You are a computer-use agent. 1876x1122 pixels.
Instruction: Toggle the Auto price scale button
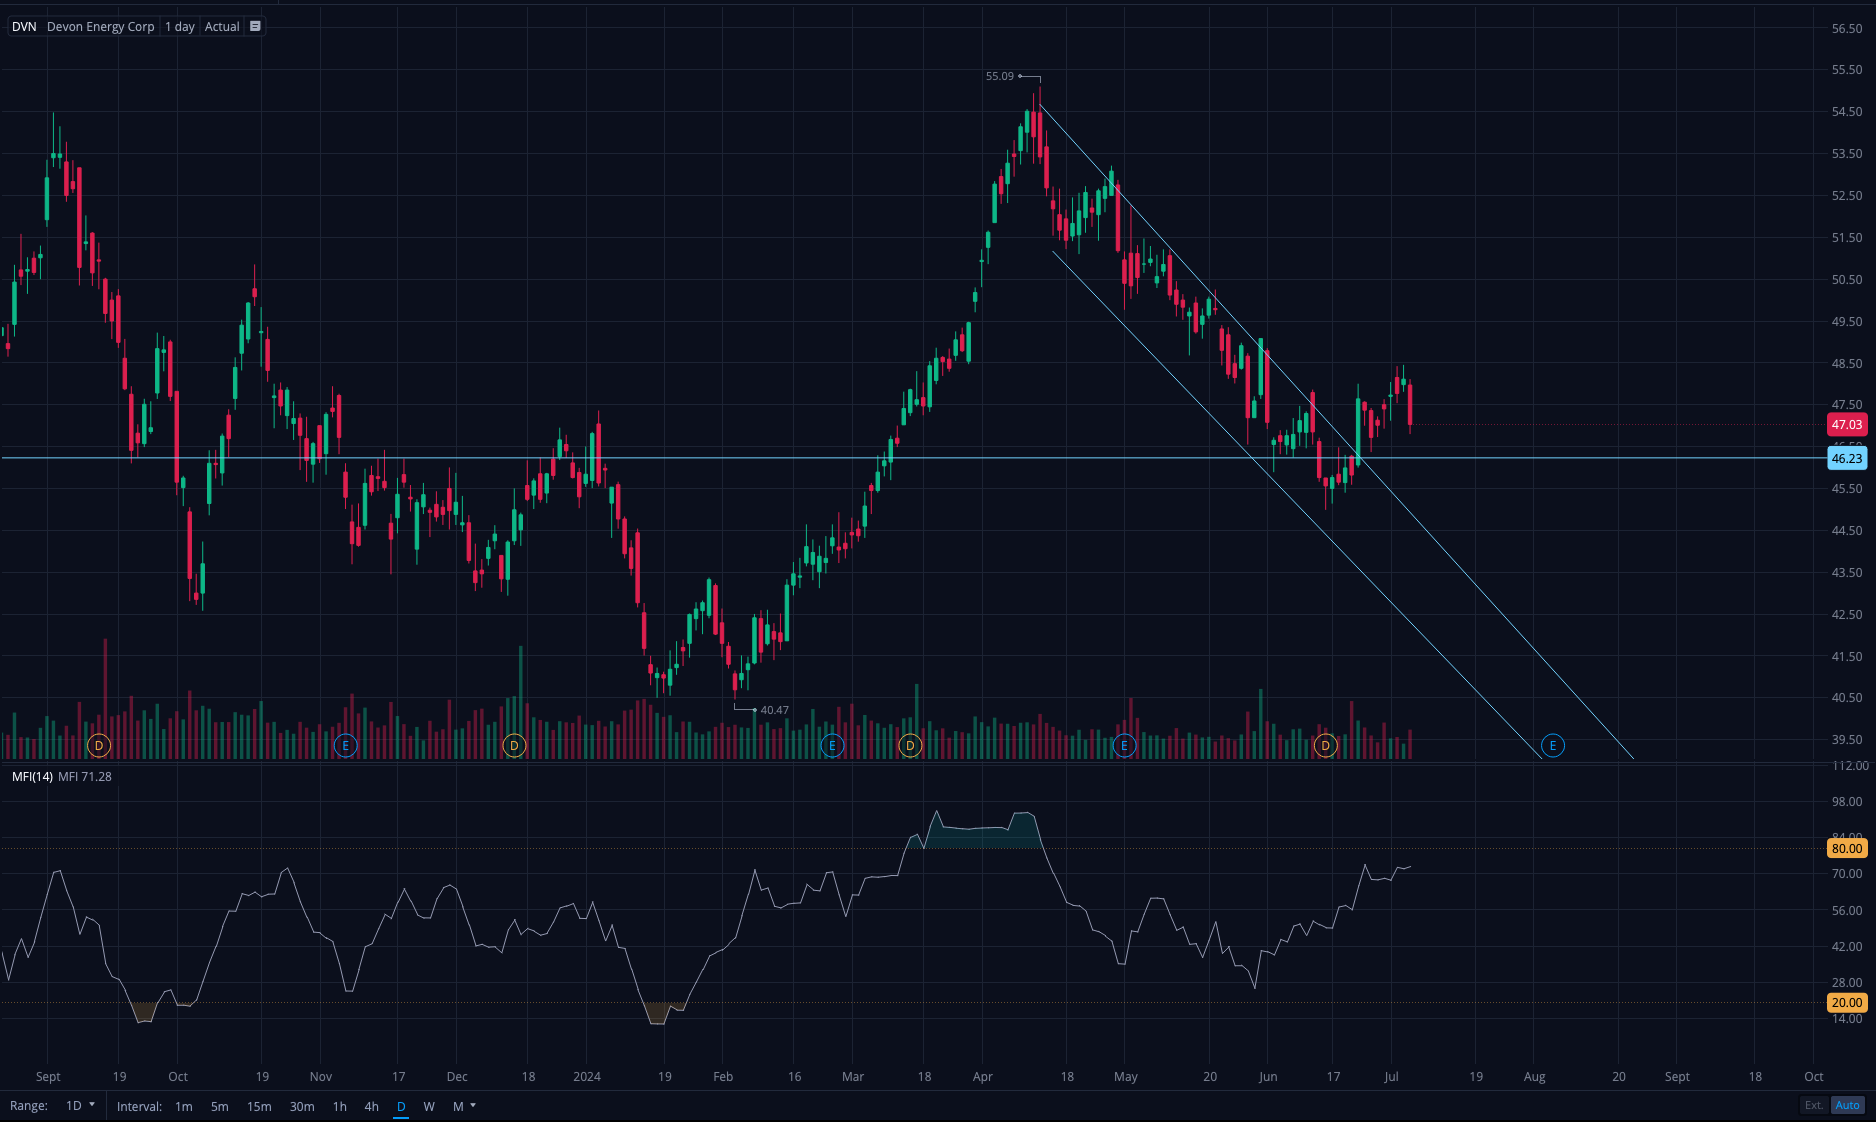coord(1847,1105)
